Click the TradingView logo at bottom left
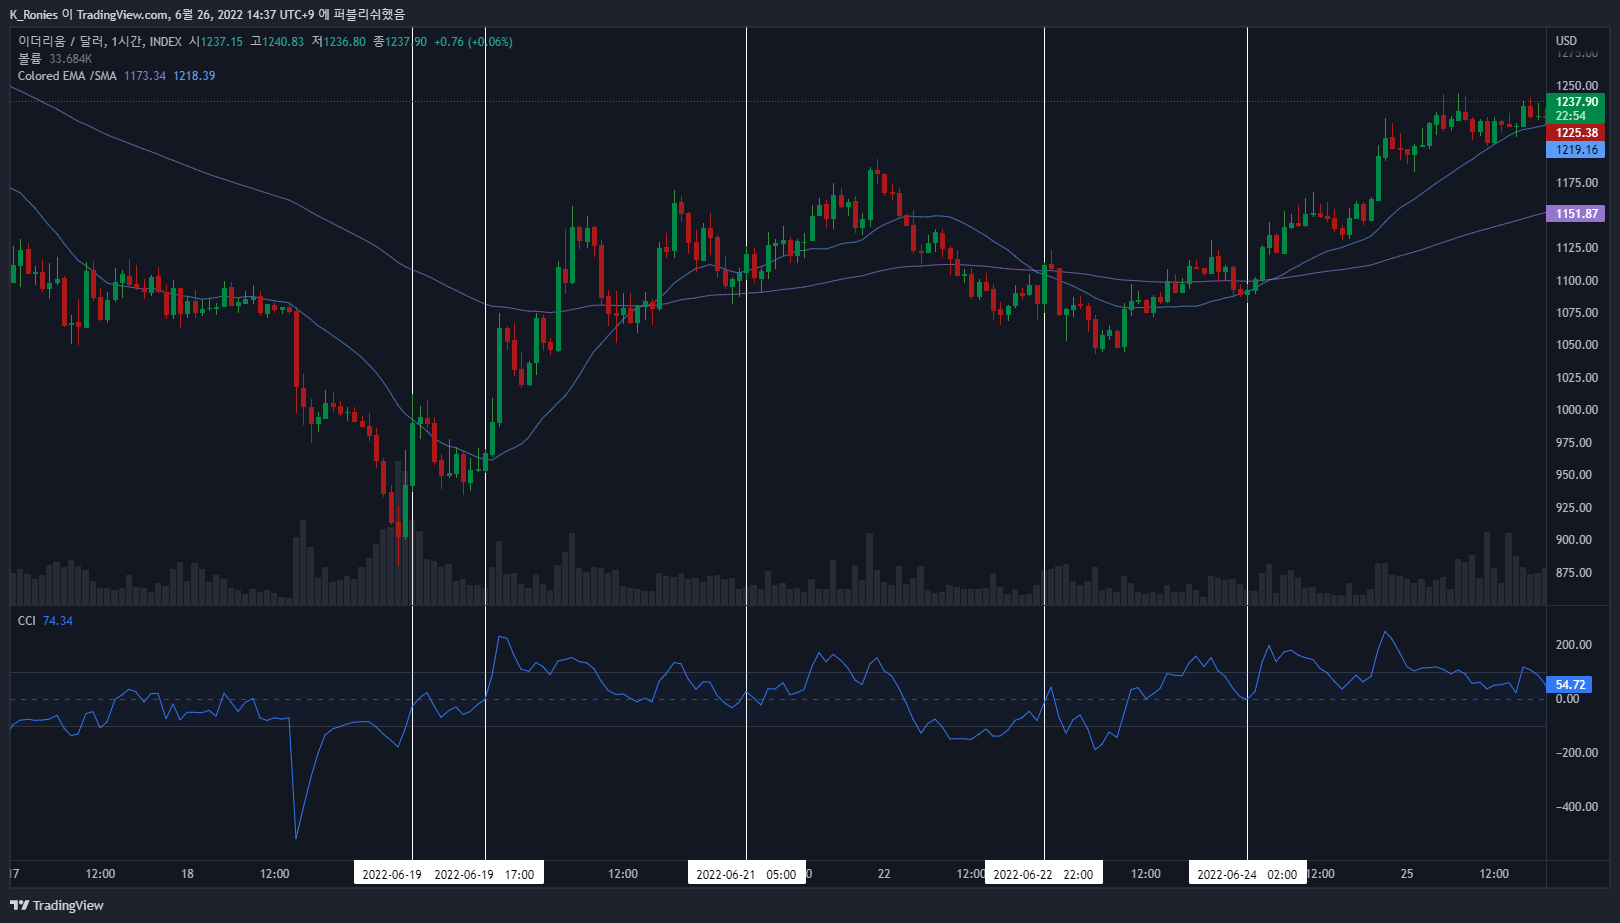Viewport: 1620px width, 923px height. 57,905
